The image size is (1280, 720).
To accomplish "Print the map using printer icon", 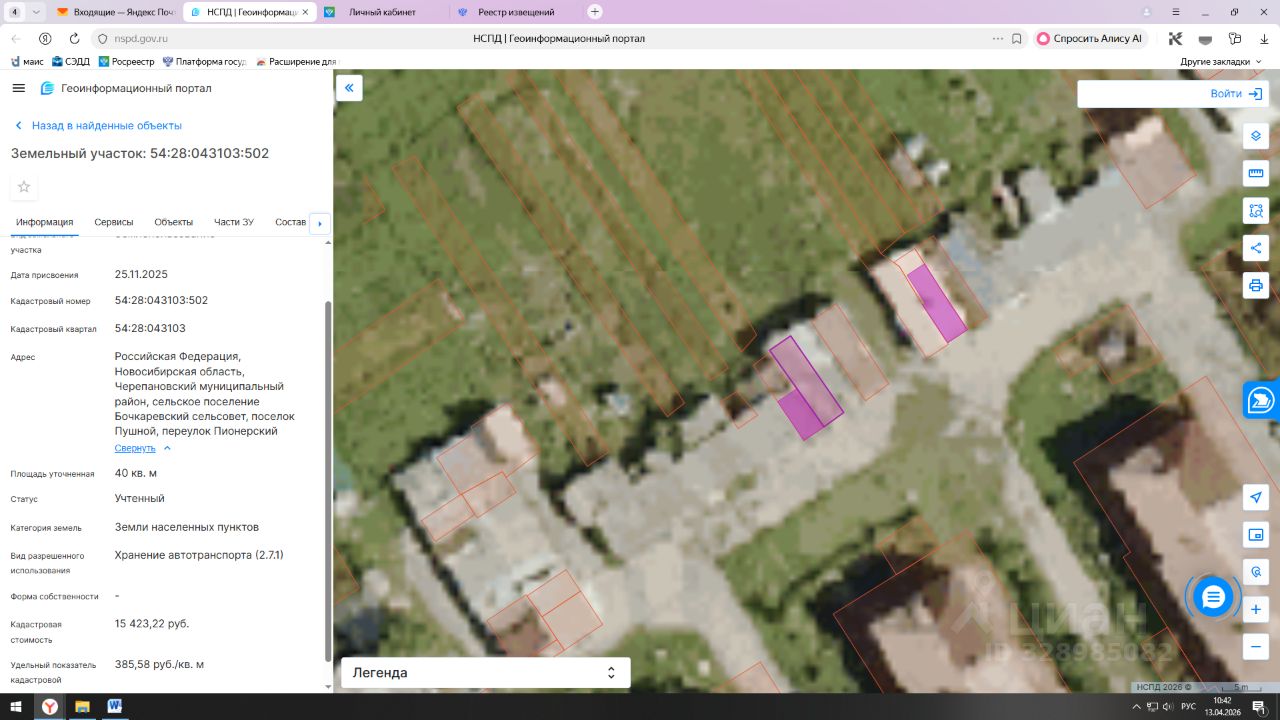I will coord(1256,285).
